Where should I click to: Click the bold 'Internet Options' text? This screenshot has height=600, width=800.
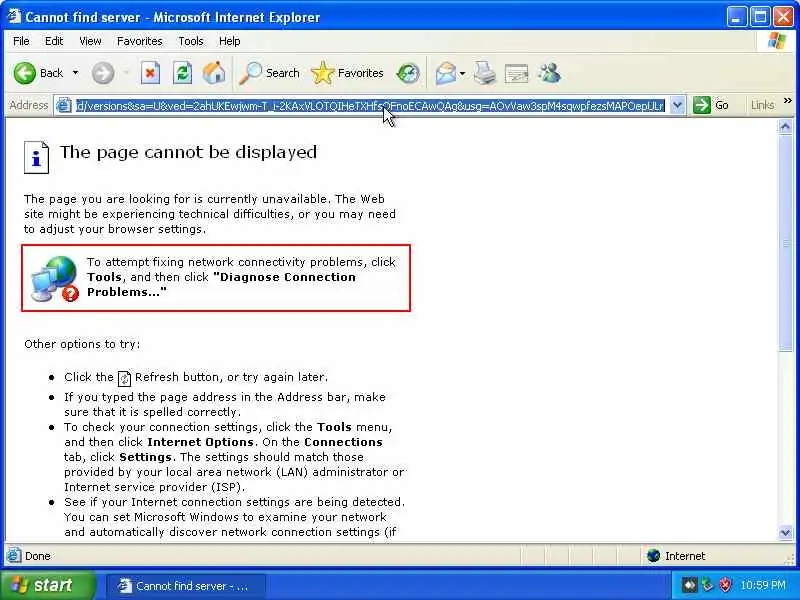[201, 442]
